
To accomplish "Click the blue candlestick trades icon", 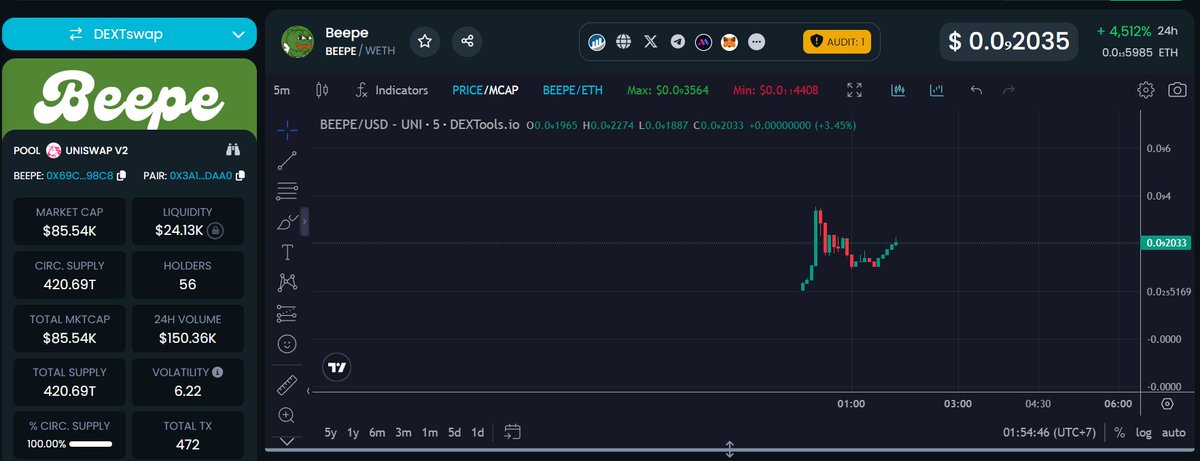I will 898,90.
